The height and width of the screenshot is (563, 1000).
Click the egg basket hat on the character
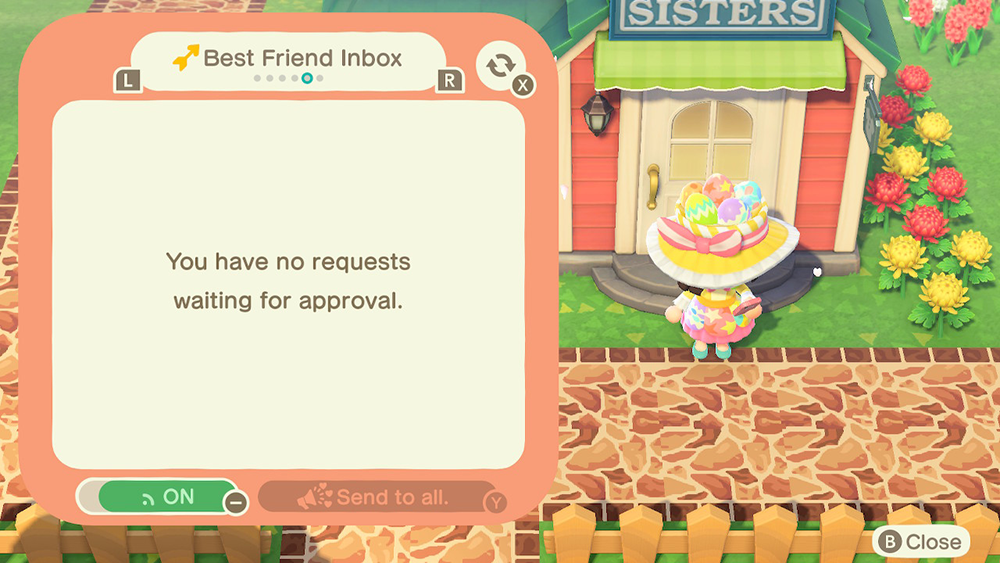coord(722,226)
